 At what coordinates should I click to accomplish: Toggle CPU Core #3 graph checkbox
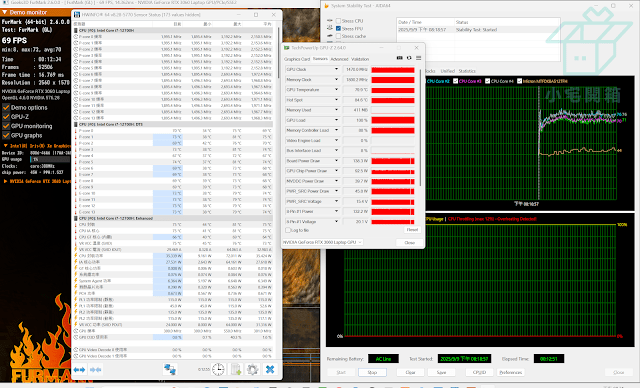456,81
